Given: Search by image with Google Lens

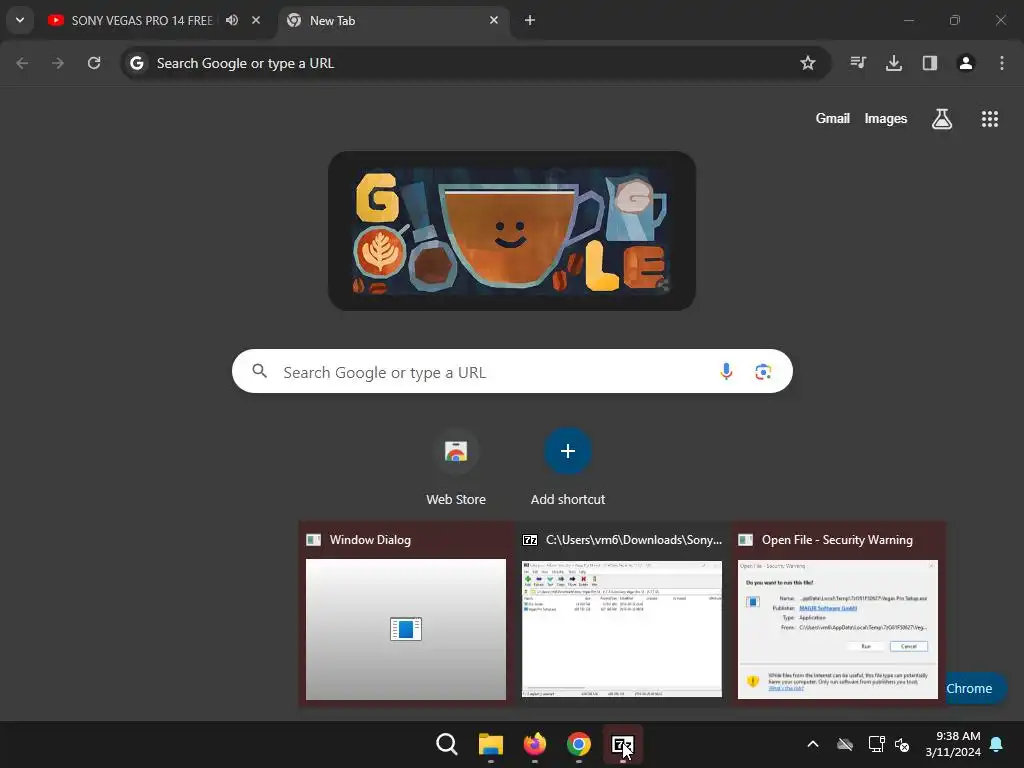Looking at the screenshot, I should point(763,372).
